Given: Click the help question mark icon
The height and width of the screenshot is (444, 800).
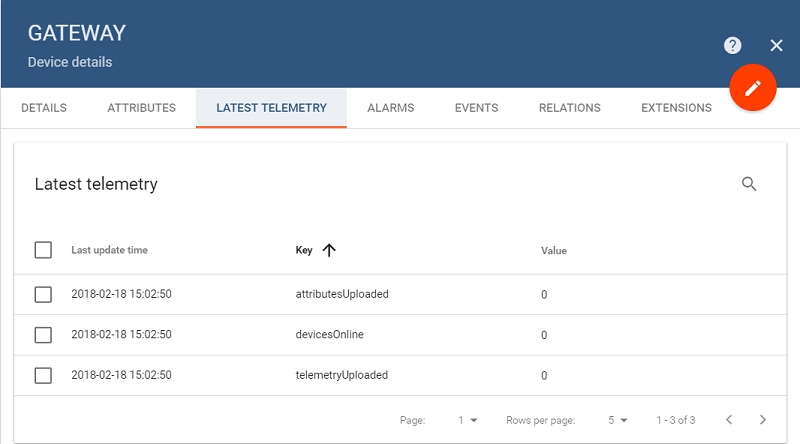Looking at the screenshot, I should (733, 46).
